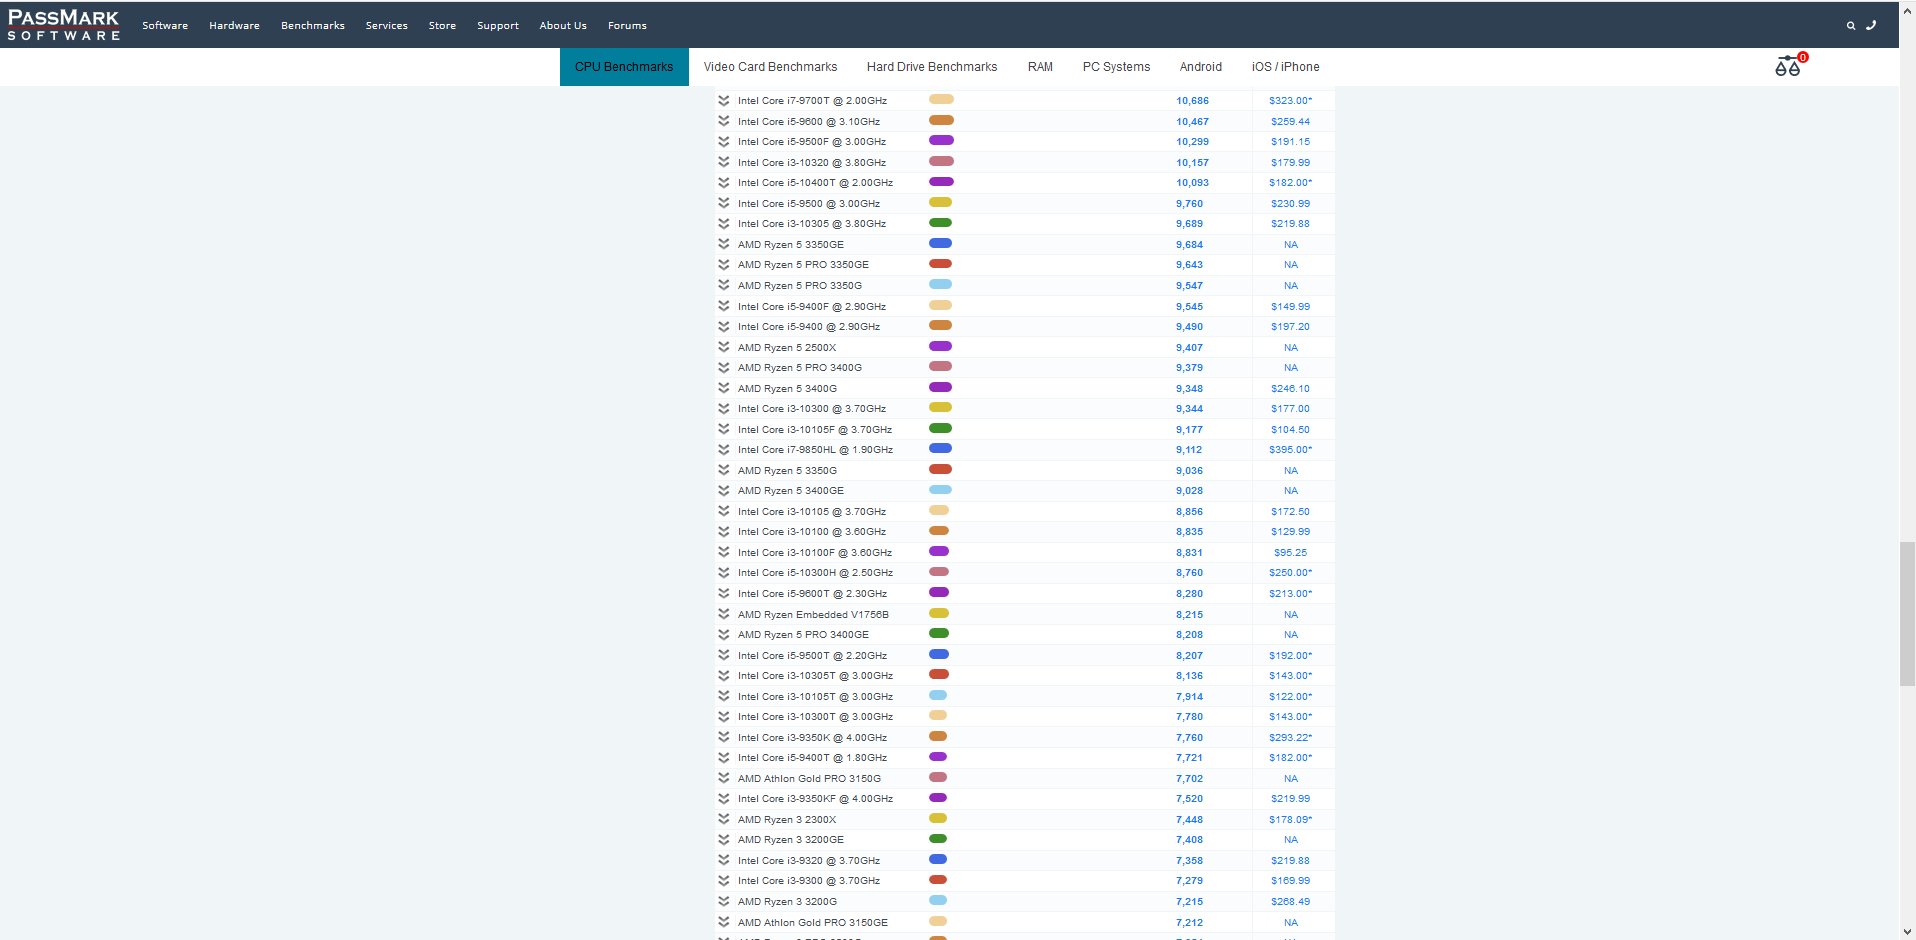Switch to Hard Drive Benchmarks tab

point(931,67)
